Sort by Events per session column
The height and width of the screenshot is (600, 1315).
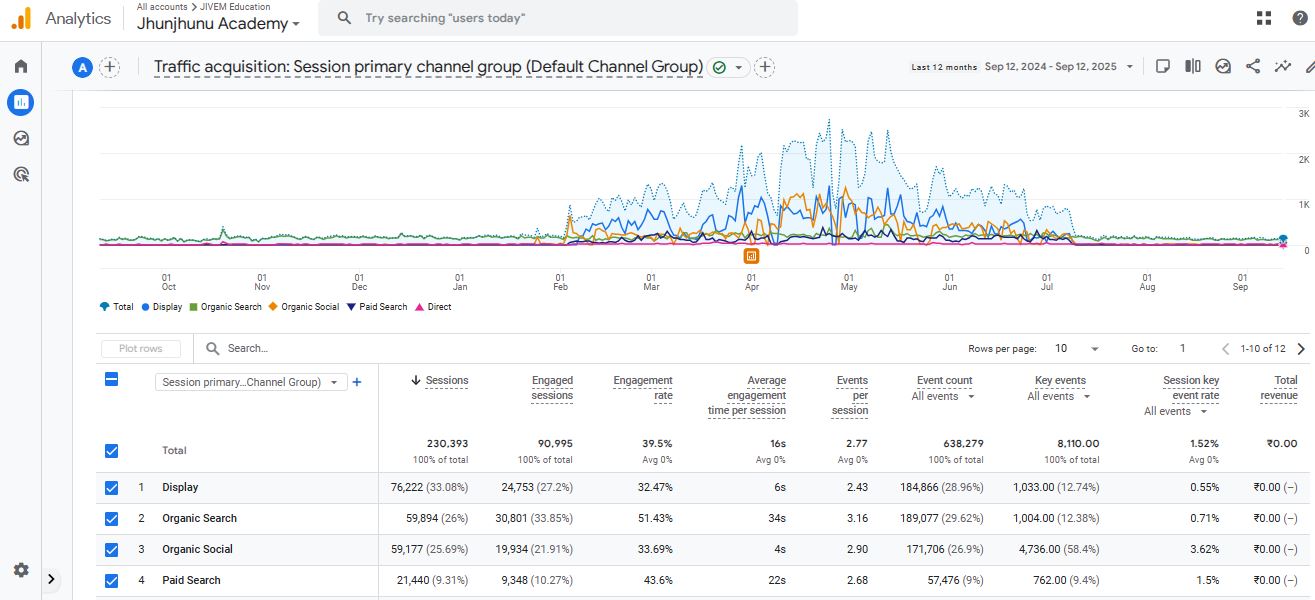[x=851, y=396]
